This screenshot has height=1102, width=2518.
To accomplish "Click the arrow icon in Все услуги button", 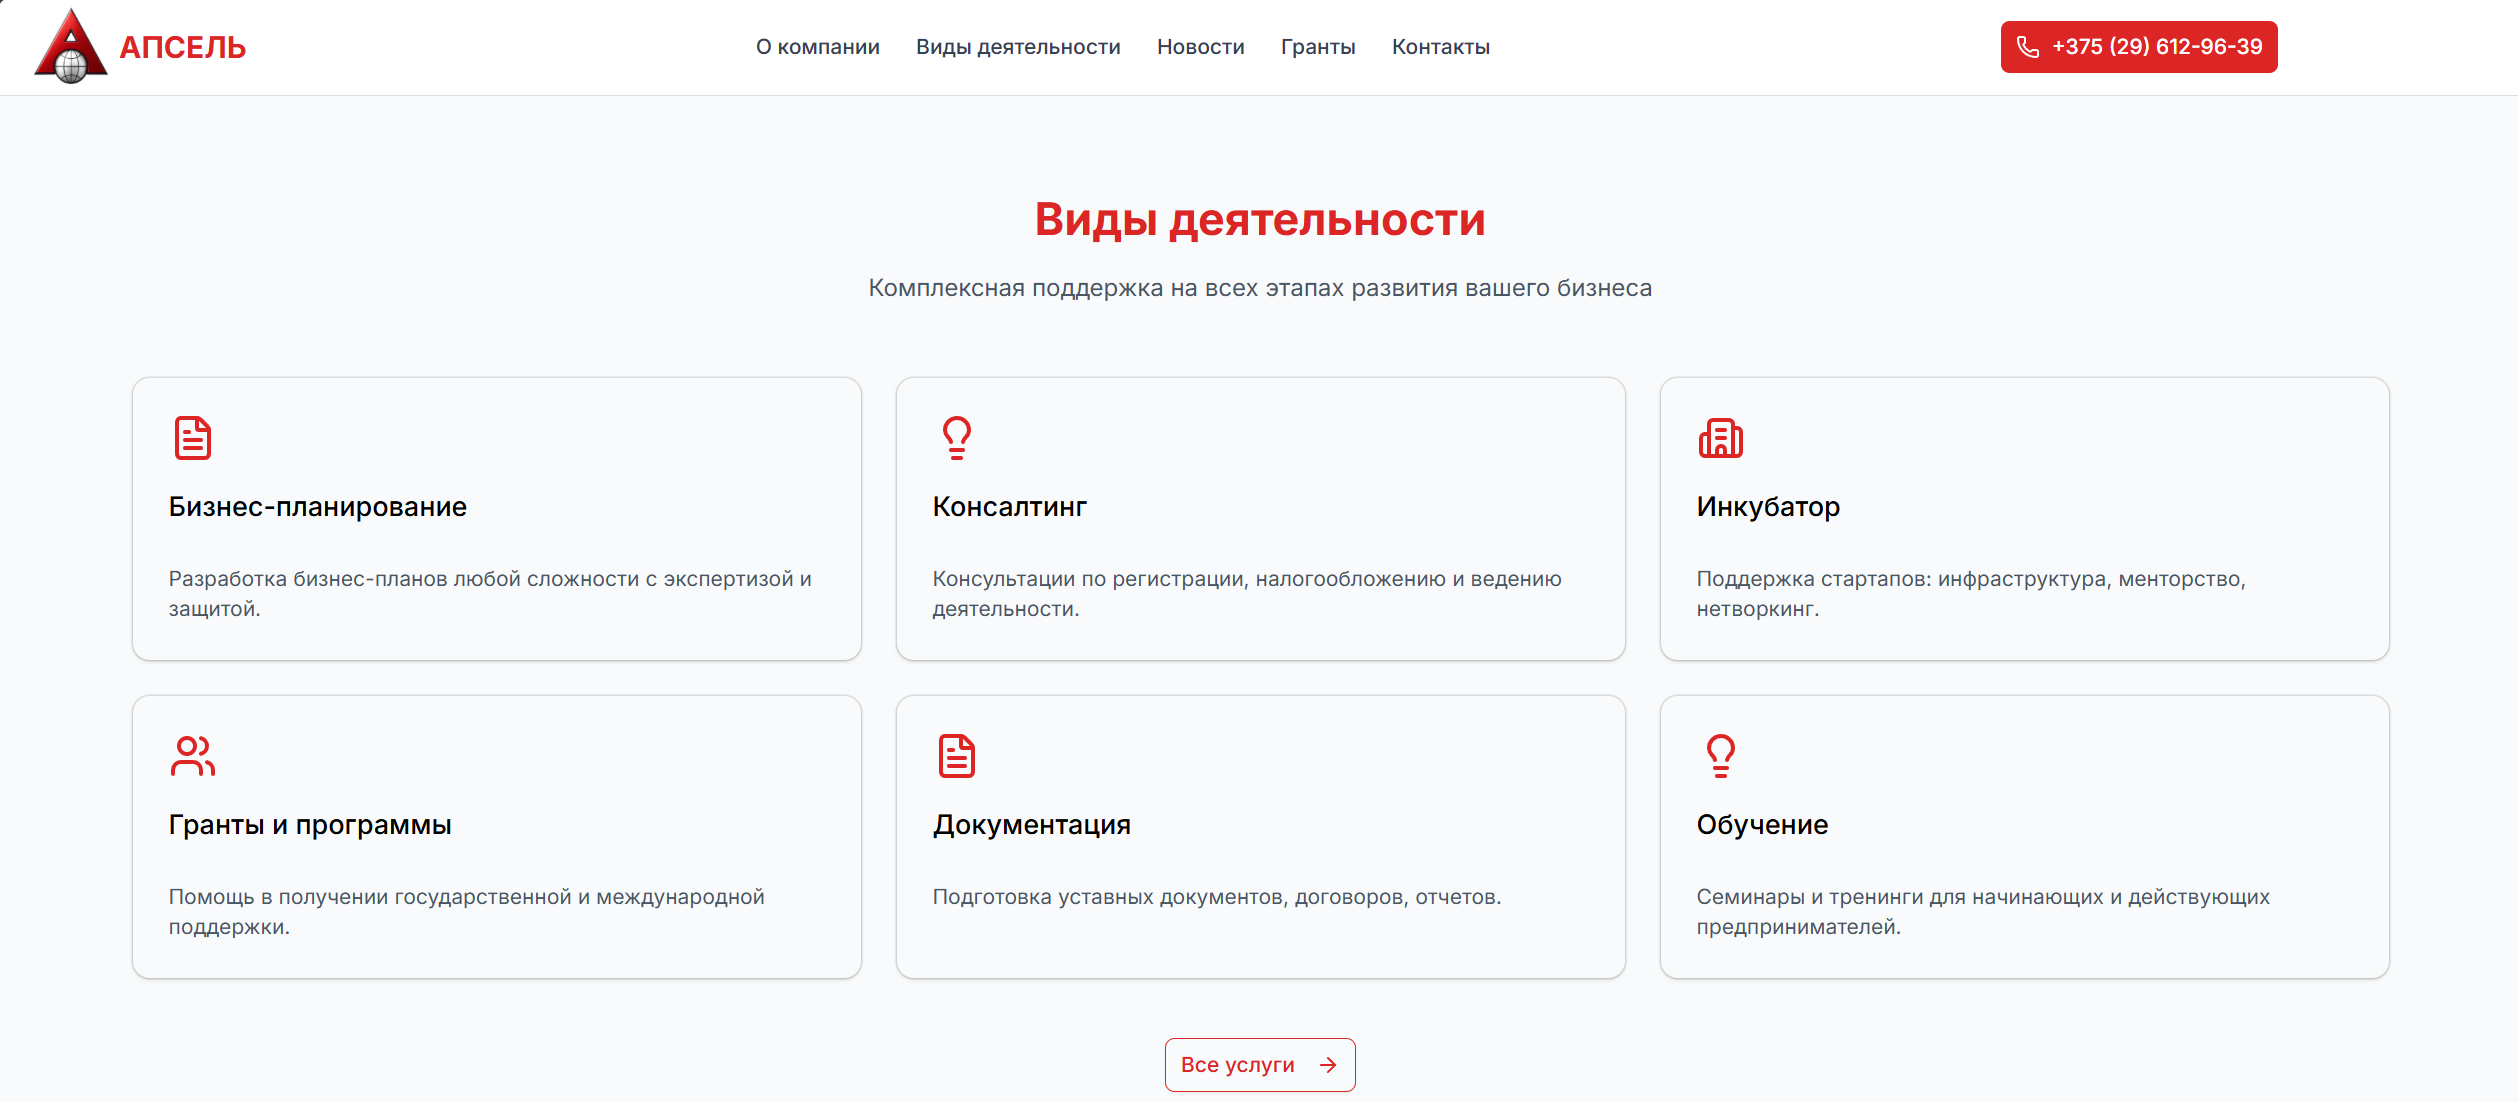I will point(1328,1065).
